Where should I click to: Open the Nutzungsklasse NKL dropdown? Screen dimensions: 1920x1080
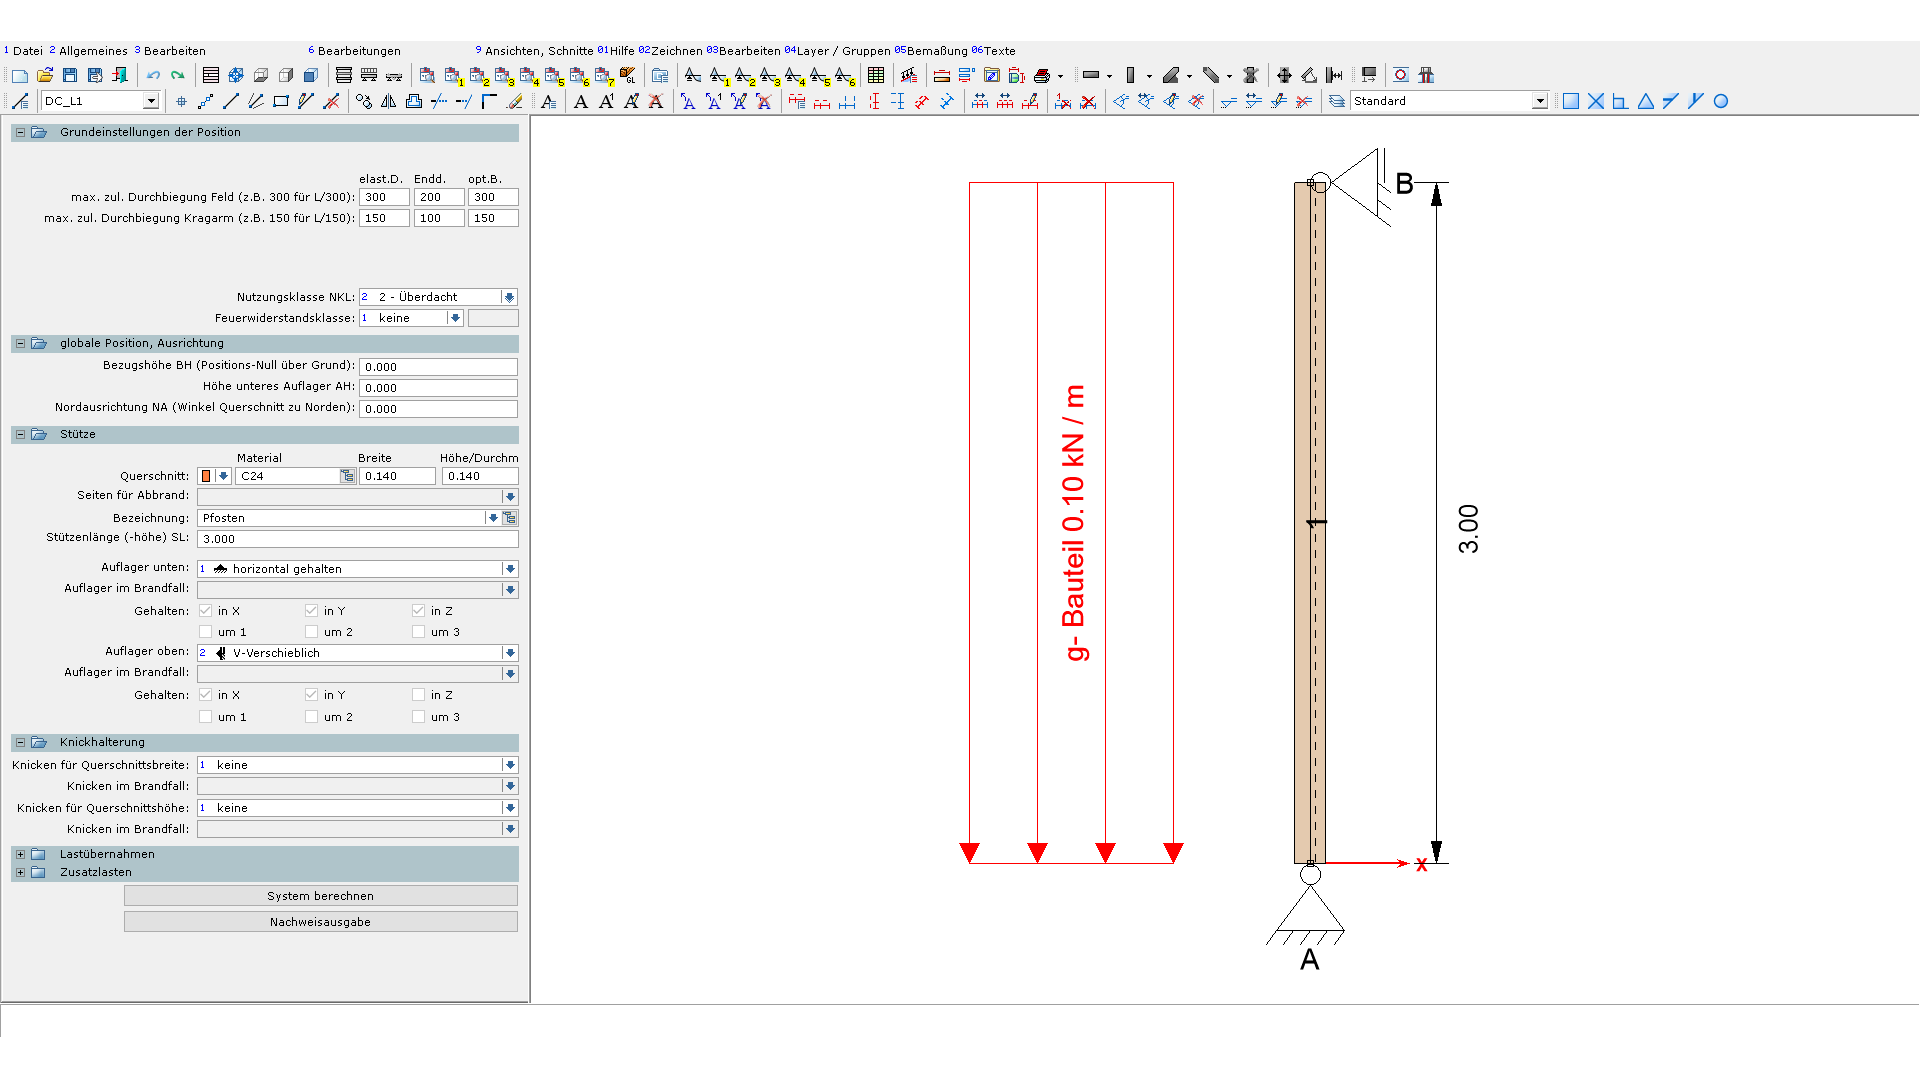point(509,297)
